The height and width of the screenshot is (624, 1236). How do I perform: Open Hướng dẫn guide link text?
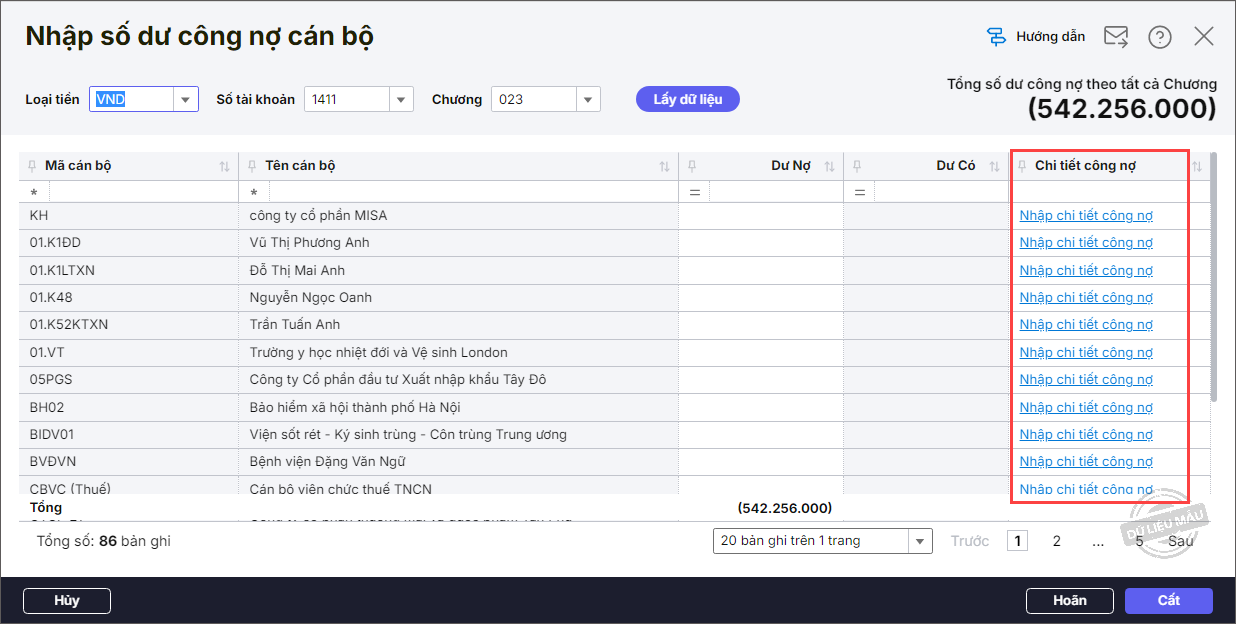(x=1050, y=37)
